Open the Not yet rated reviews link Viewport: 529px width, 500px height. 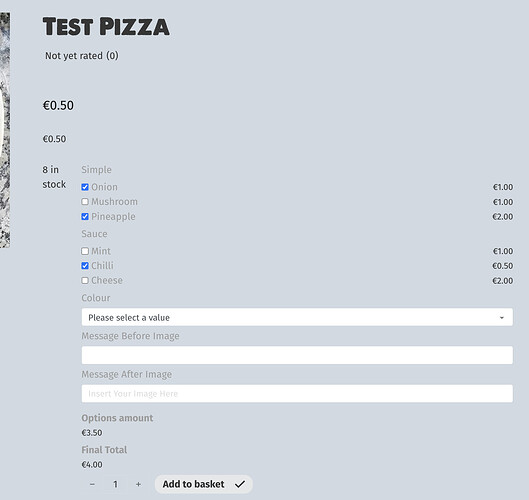82,56
